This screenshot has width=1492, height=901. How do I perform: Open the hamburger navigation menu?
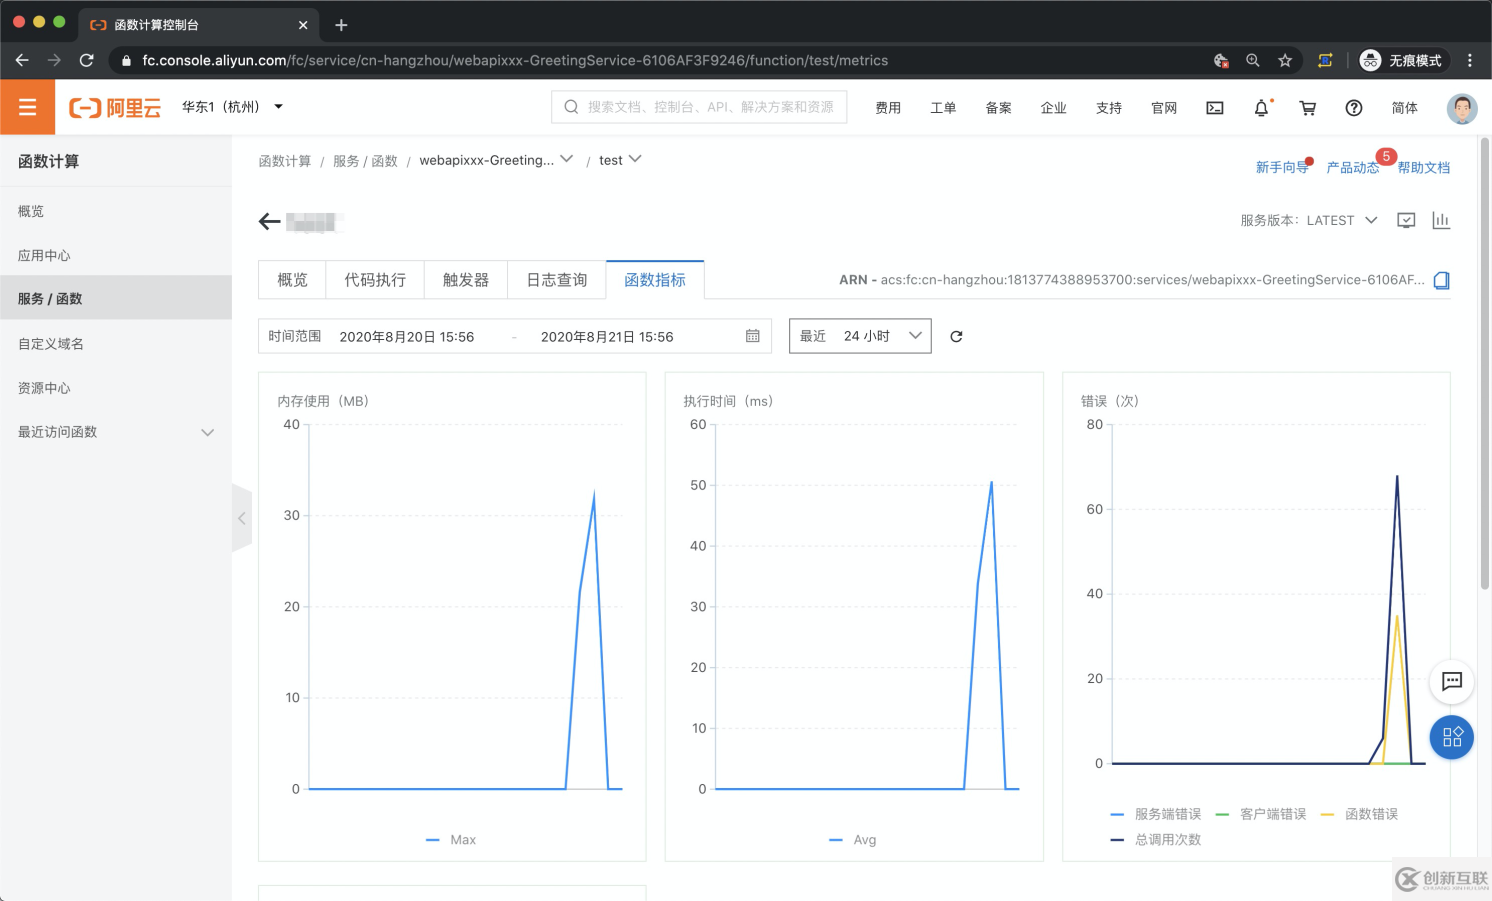tap(27, 107)
